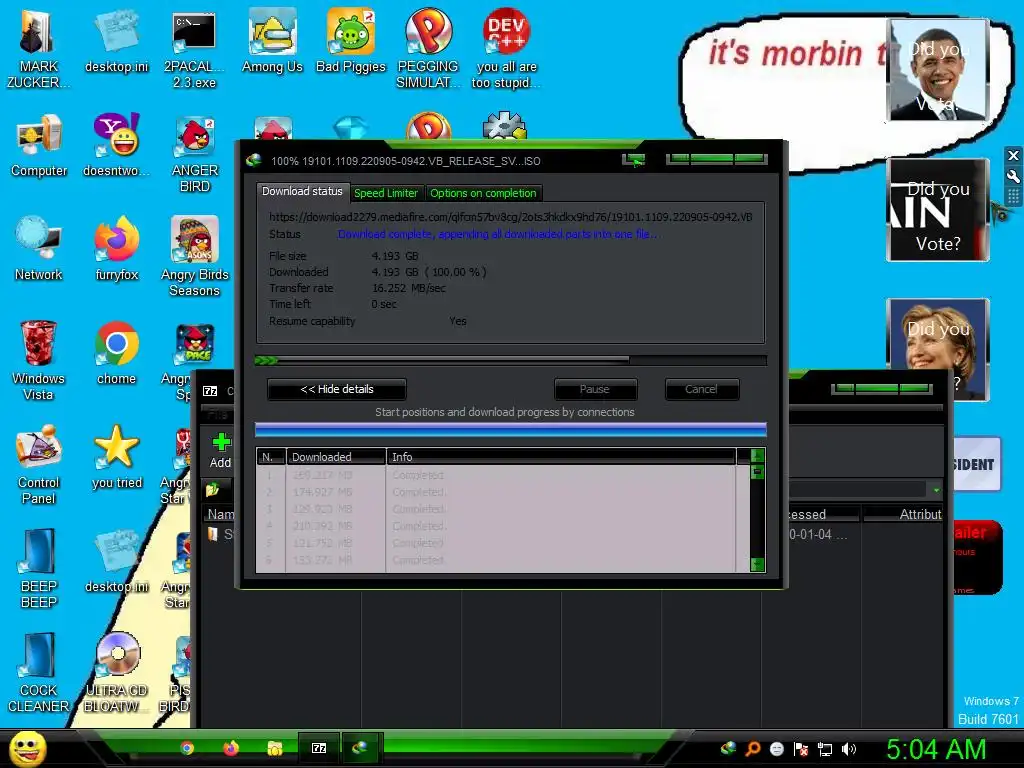Open the Explorer folder taskbar icon
This screenshot has width=1024, height=768.
274,748
